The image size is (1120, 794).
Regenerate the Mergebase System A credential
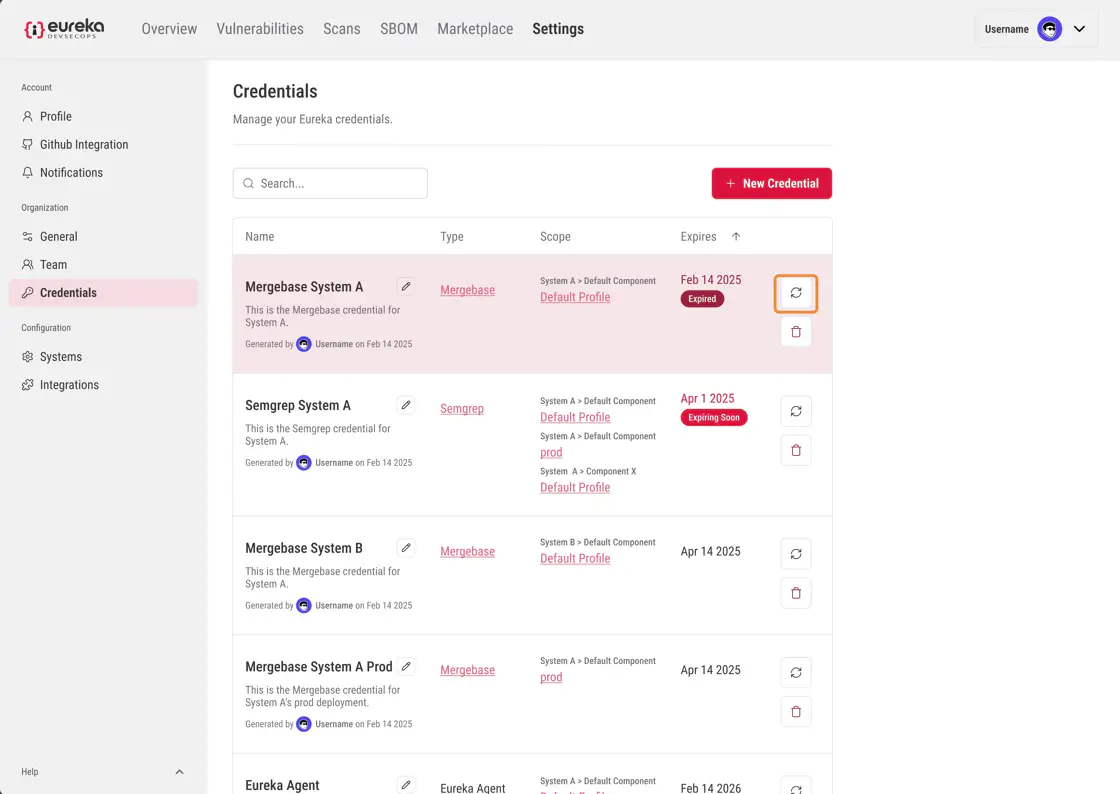[796, 293]
